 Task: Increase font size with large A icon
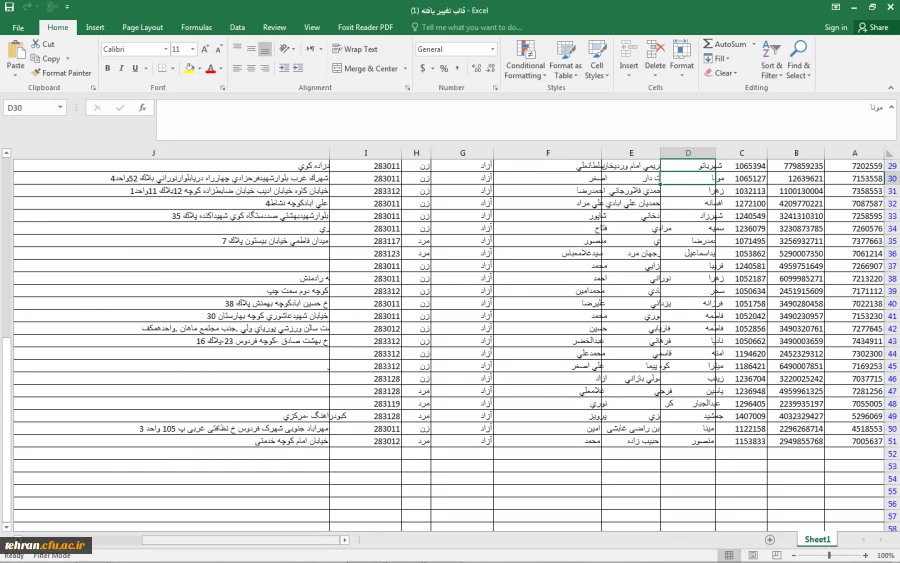[x=205, y=49]
